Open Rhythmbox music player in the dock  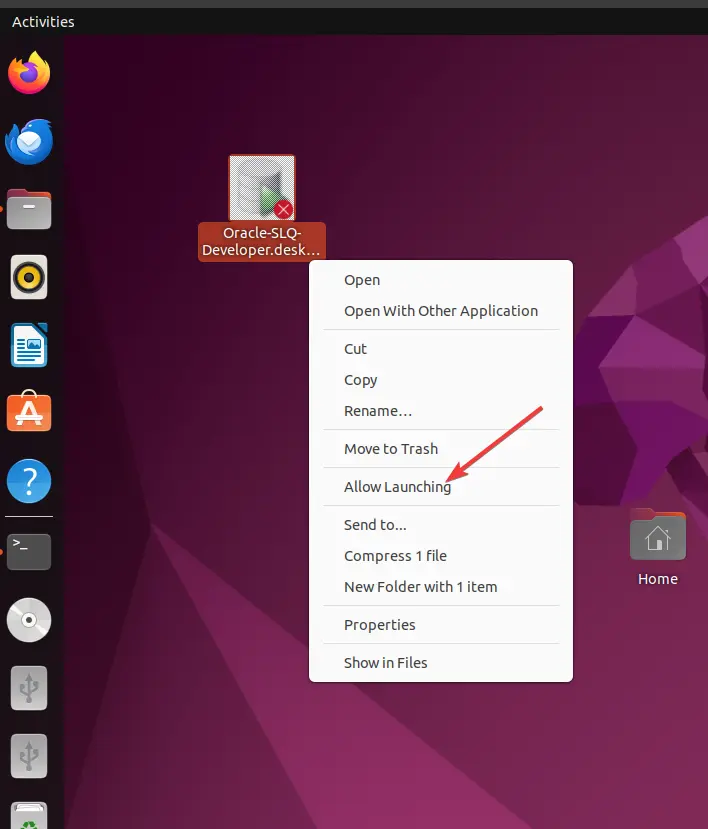point(29,277)
